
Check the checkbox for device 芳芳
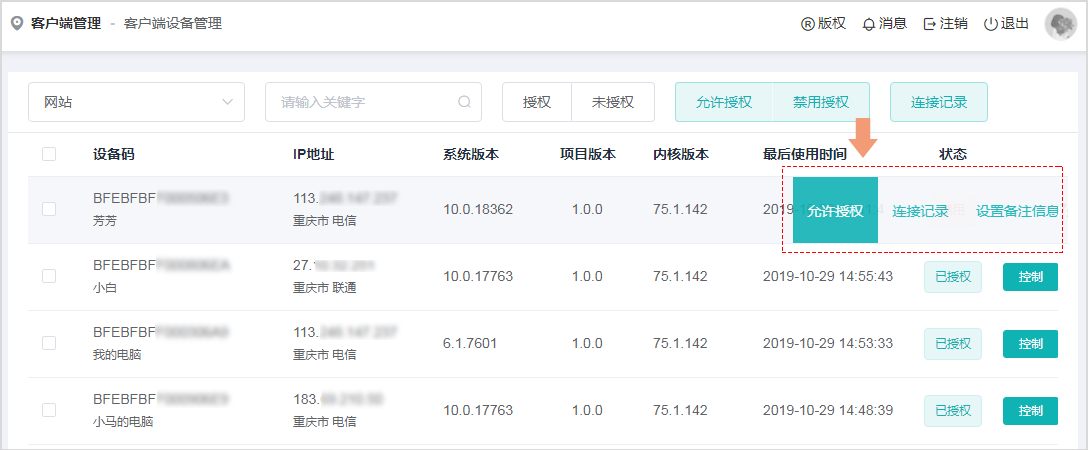pos(49,209)
